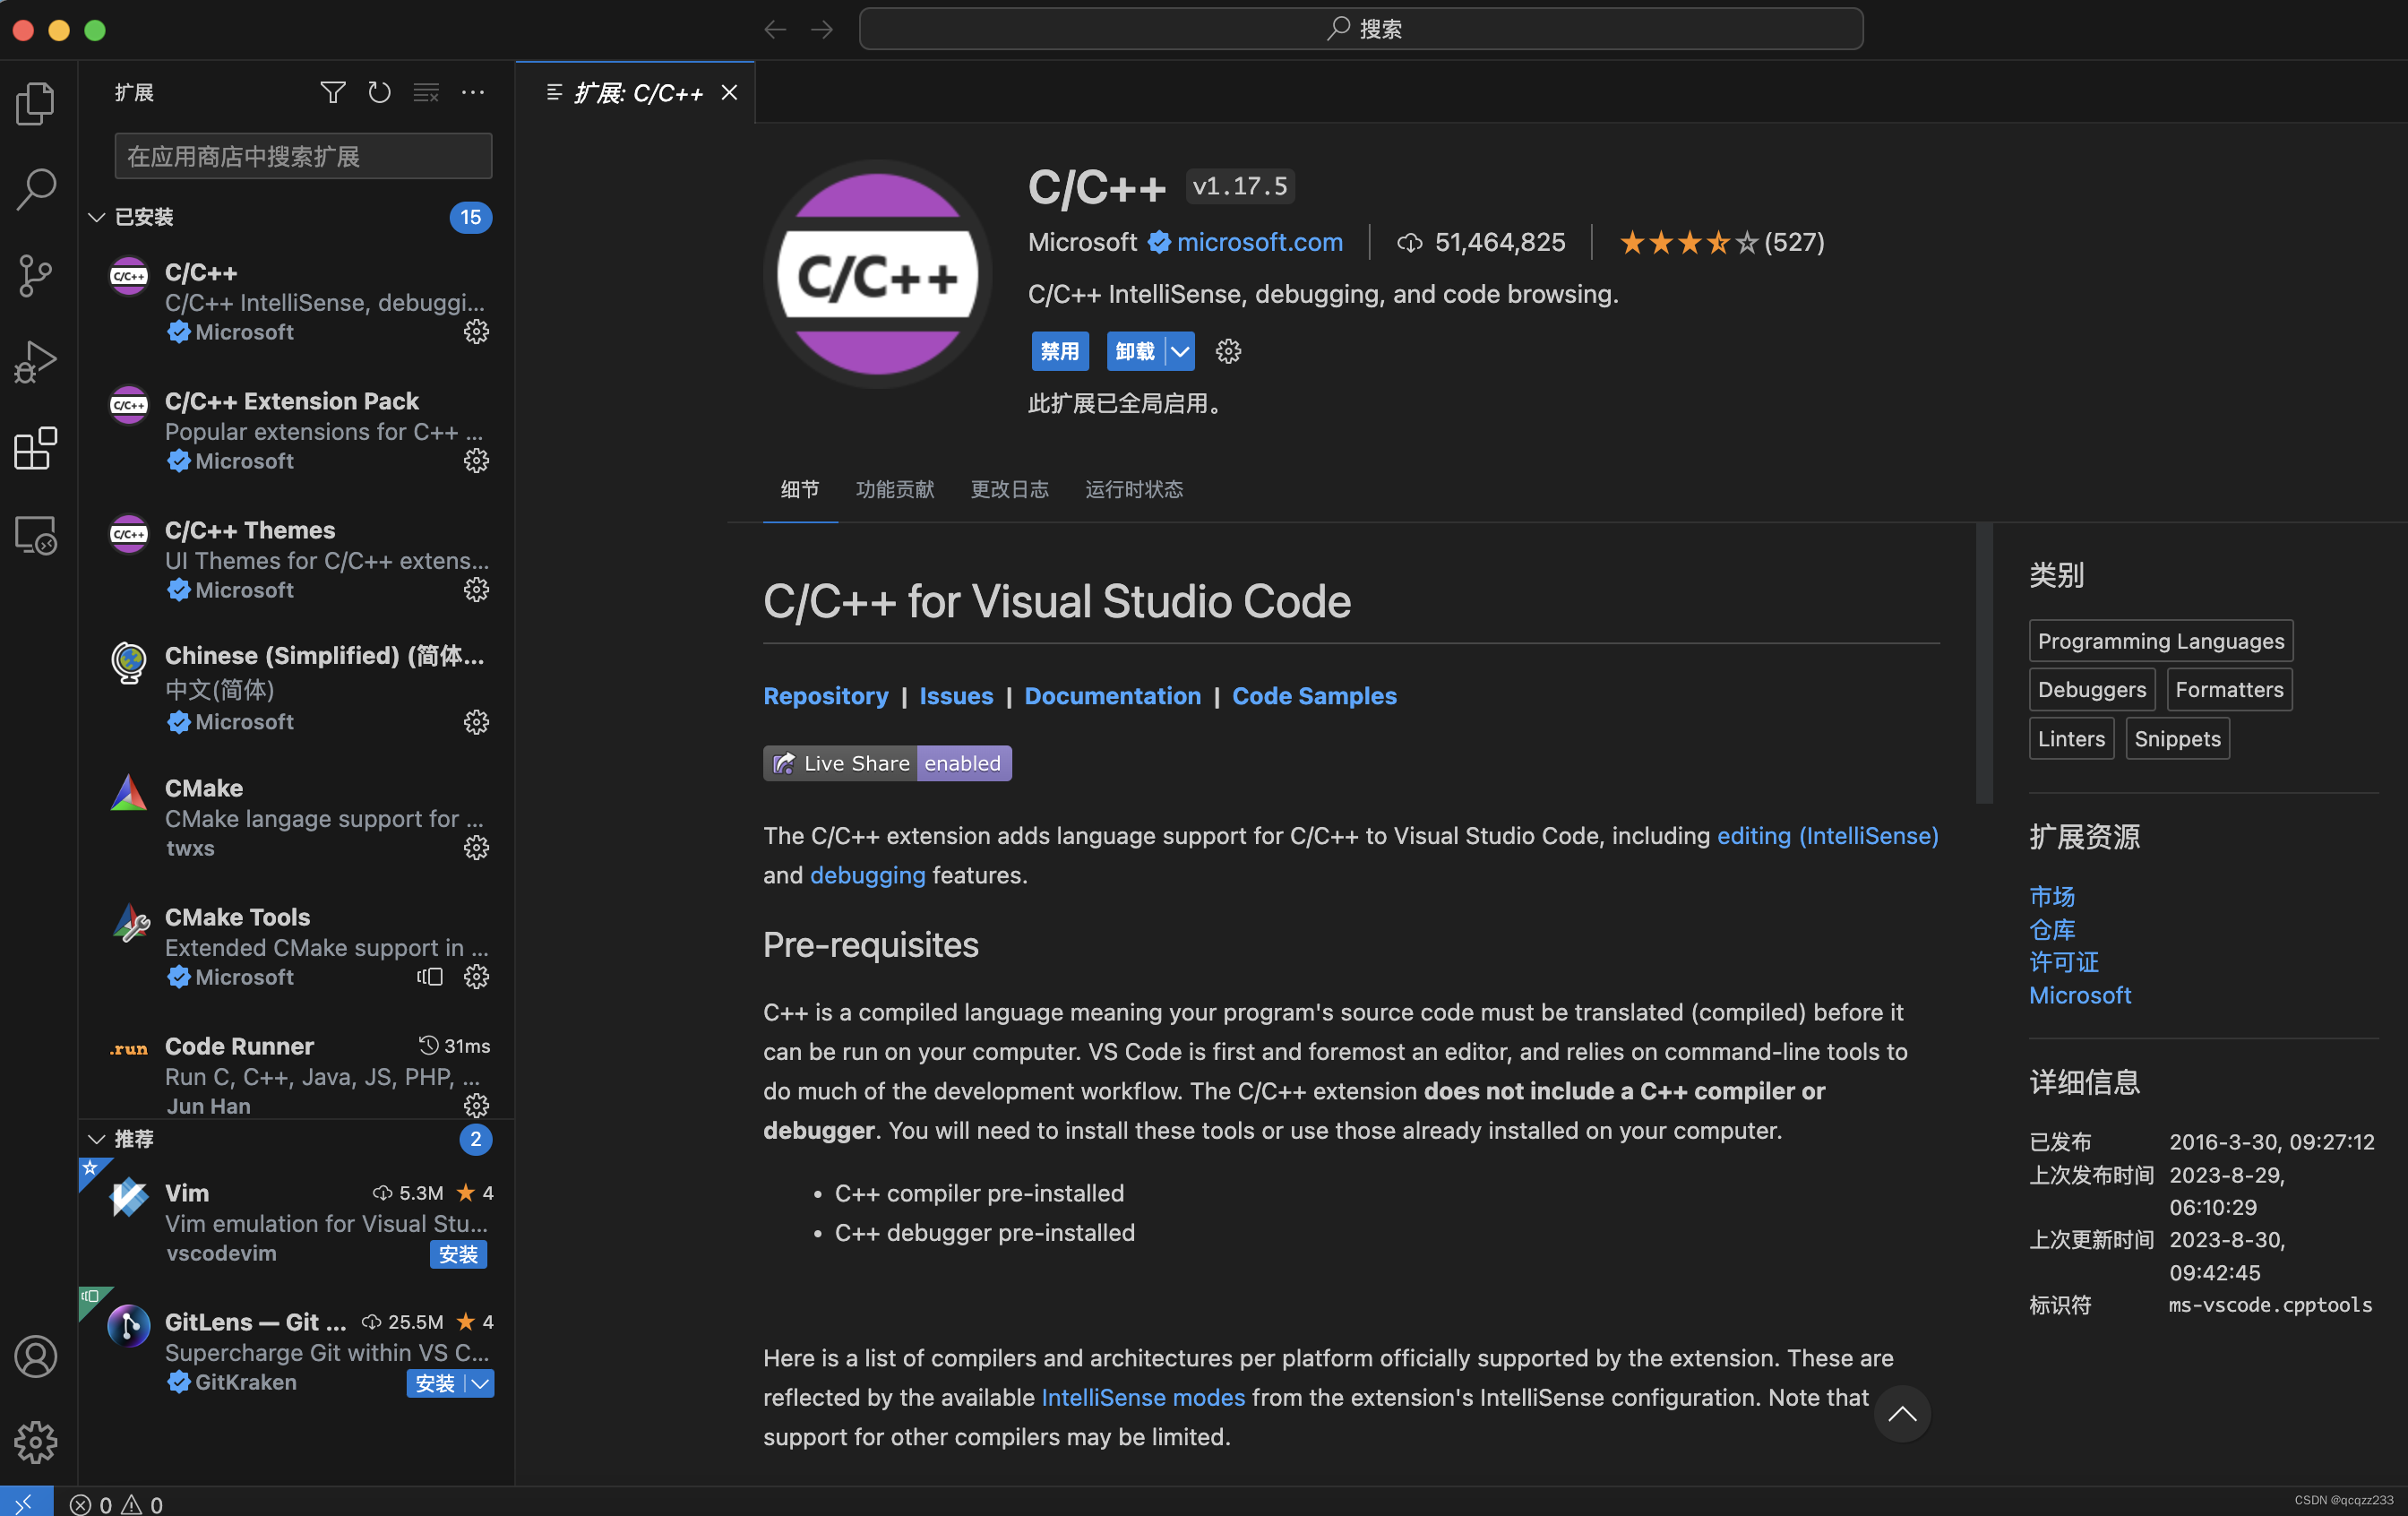Install the Vim extension

pyautogui.click(x=459, y=1254)
